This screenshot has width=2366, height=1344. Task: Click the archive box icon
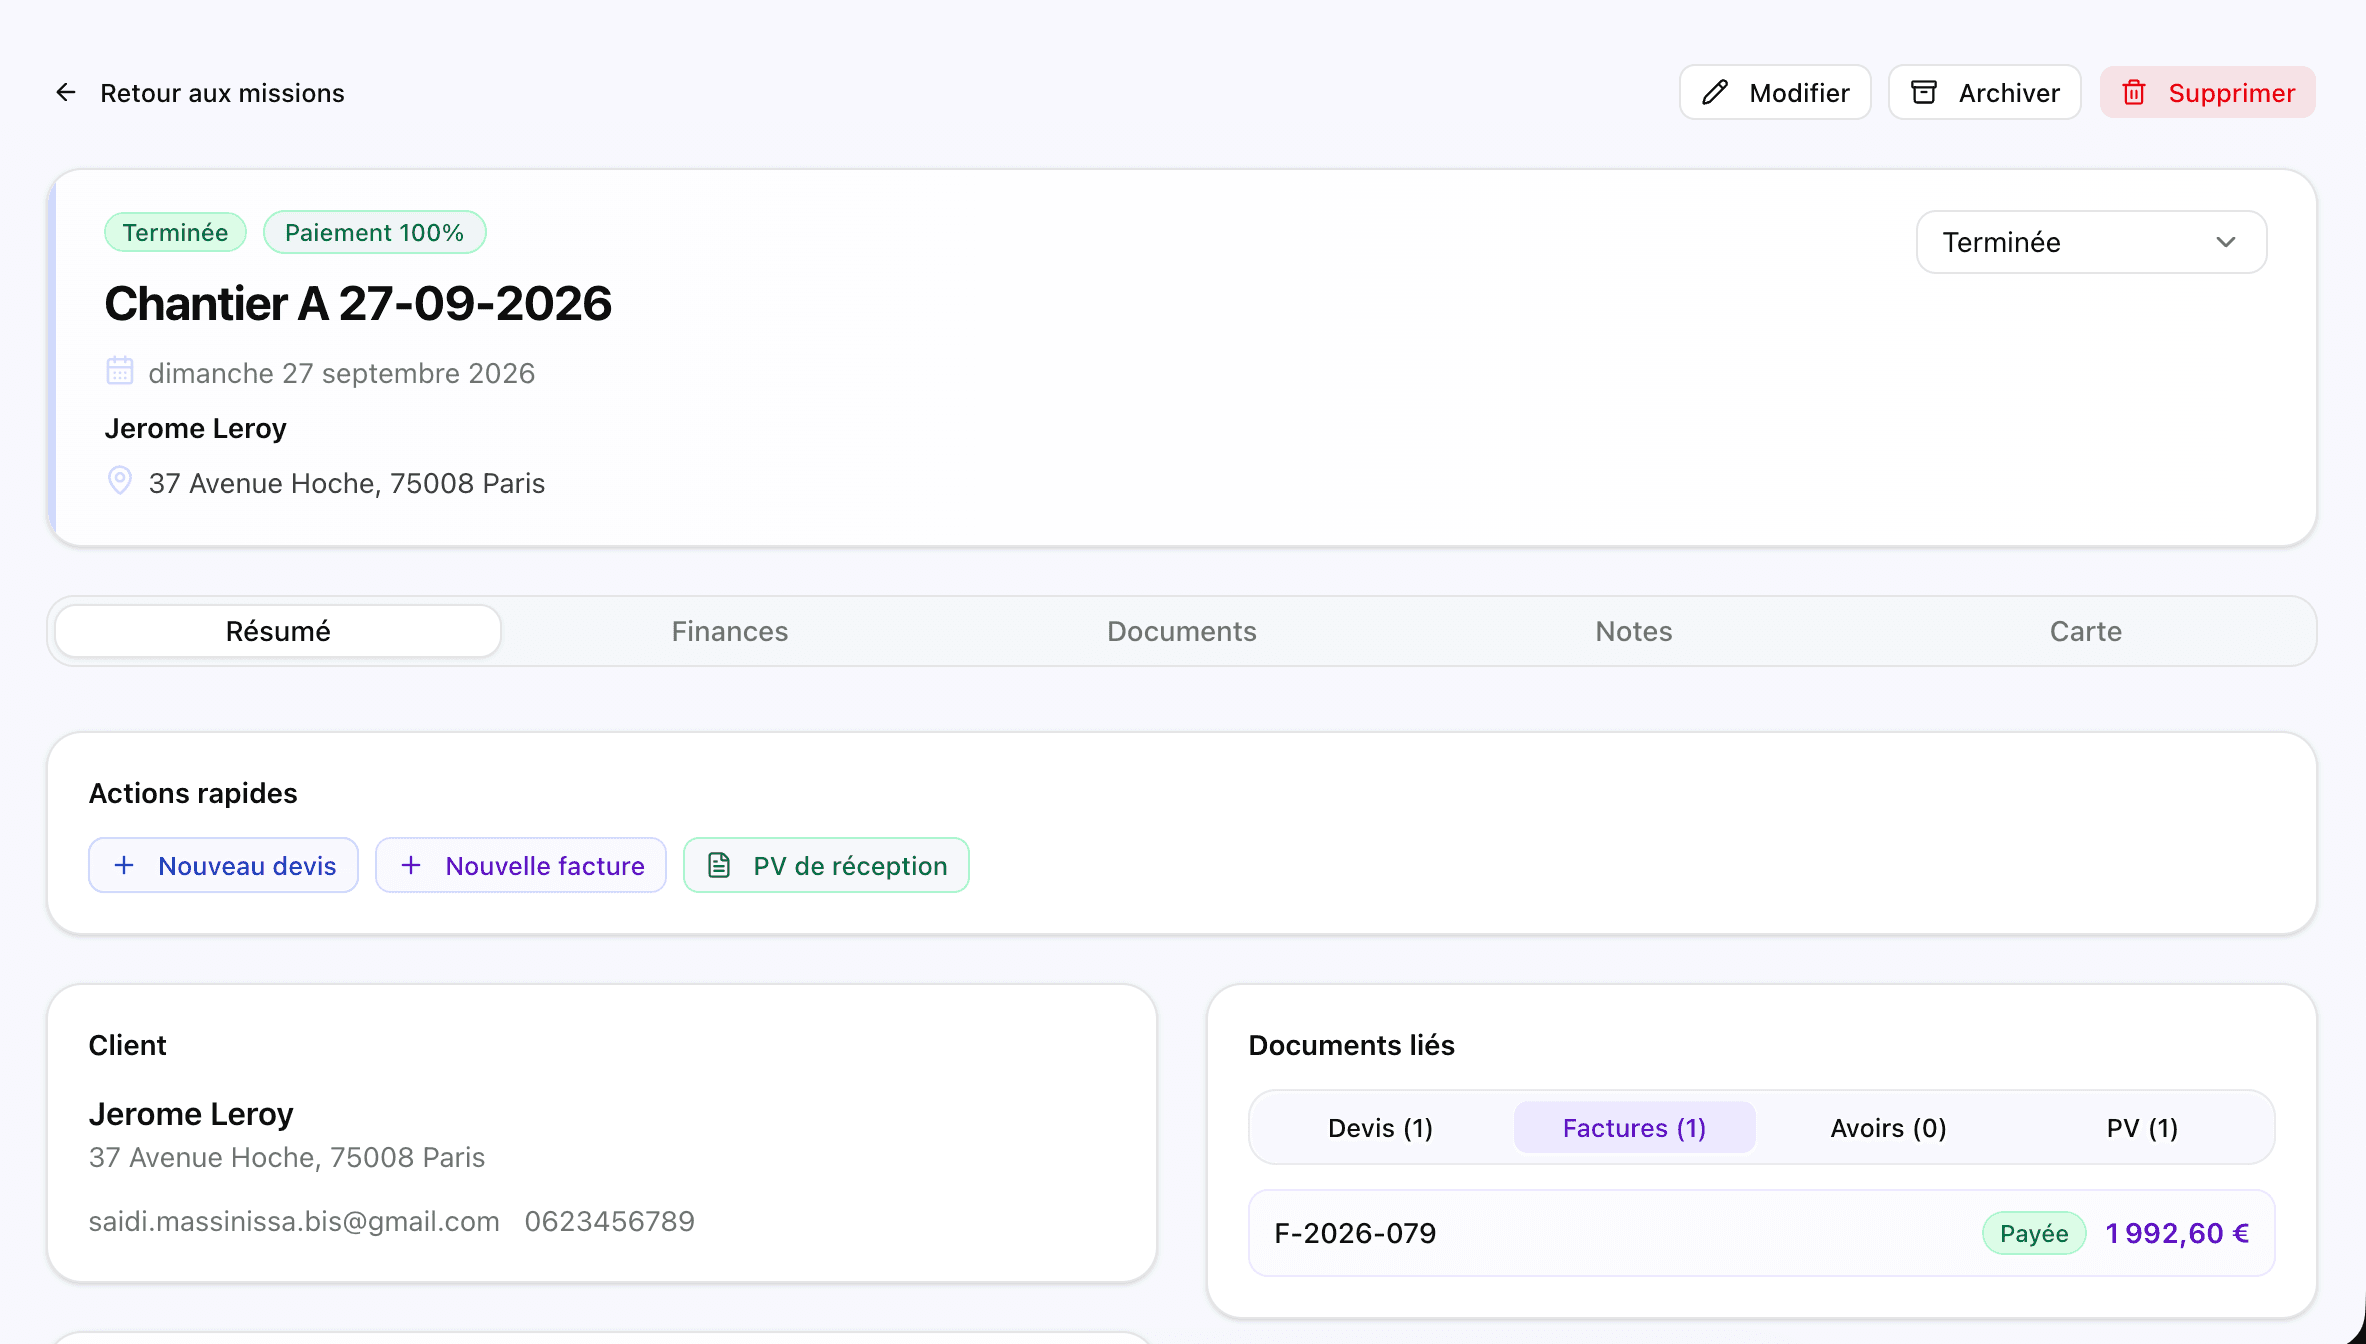click(x=1924, y=93)
